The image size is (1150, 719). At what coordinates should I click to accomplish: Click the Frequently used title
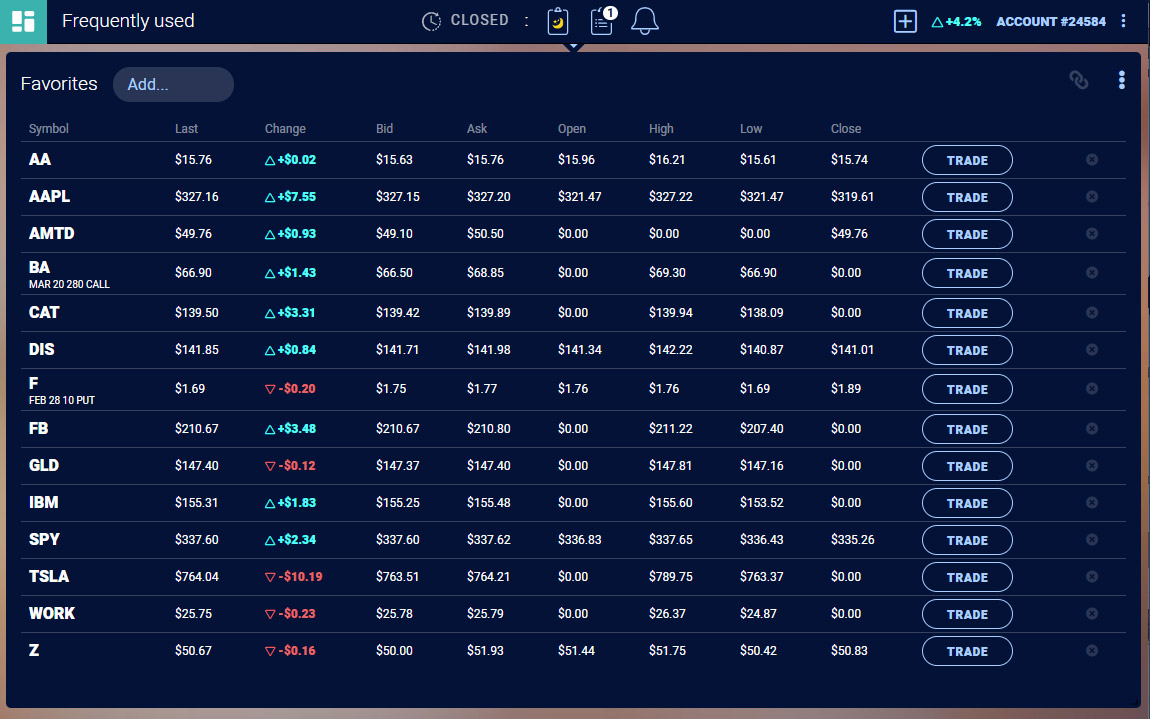click(128, 21)
